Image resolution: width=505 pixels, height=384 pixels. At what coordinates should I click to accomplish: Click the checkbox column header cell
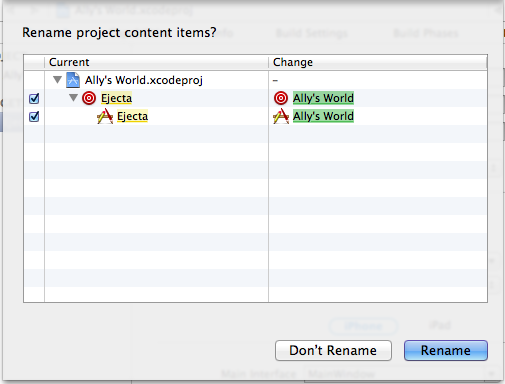tap(34, 62)
